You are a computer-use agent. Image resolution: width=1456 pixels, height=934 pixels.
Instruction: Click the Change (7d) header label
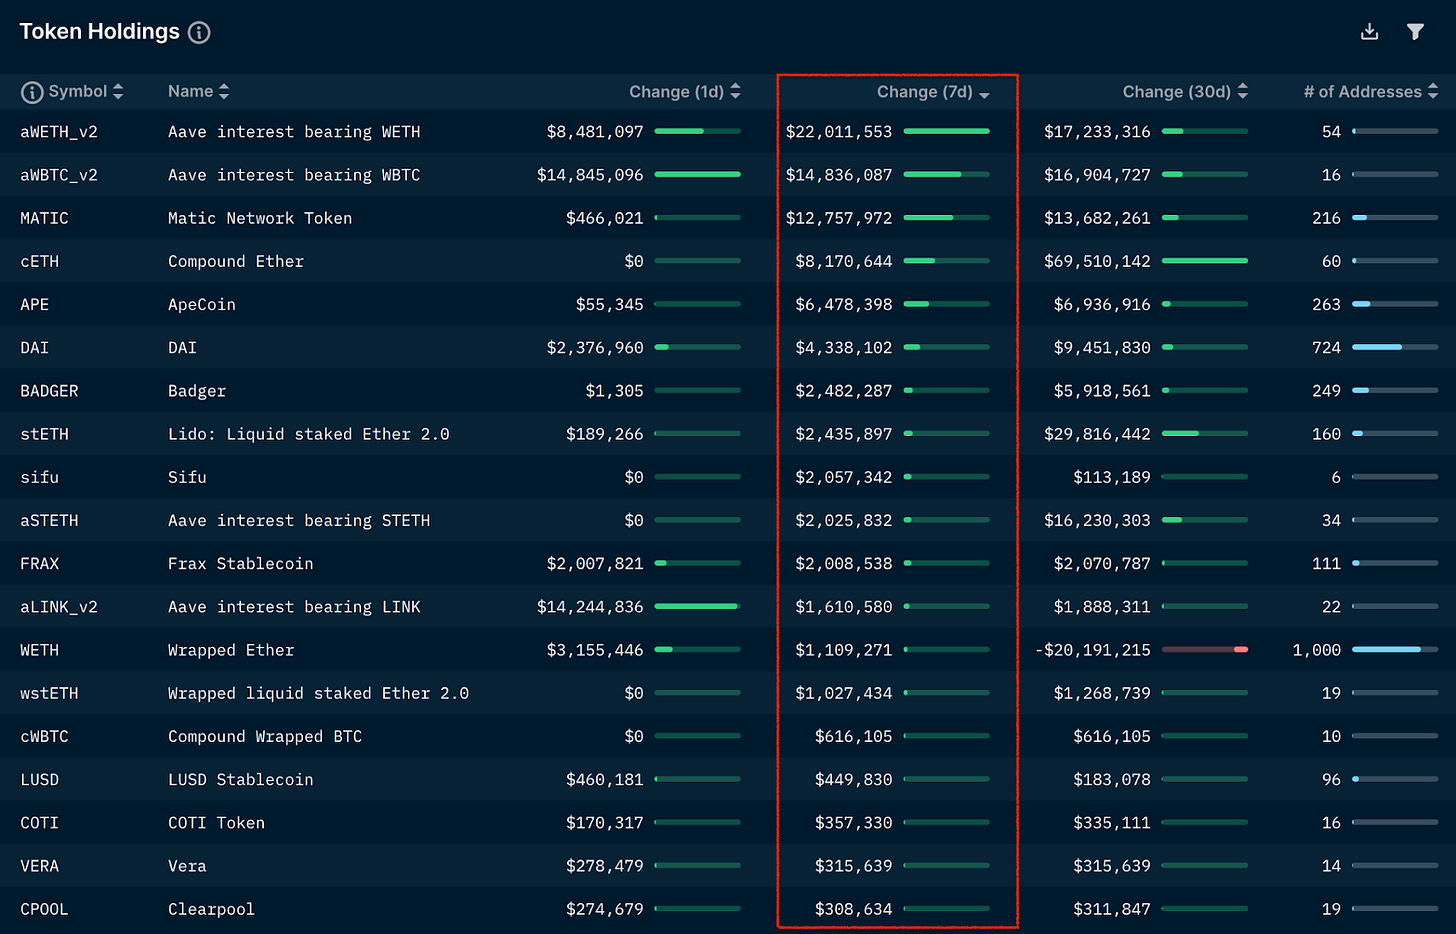(924, 91)
